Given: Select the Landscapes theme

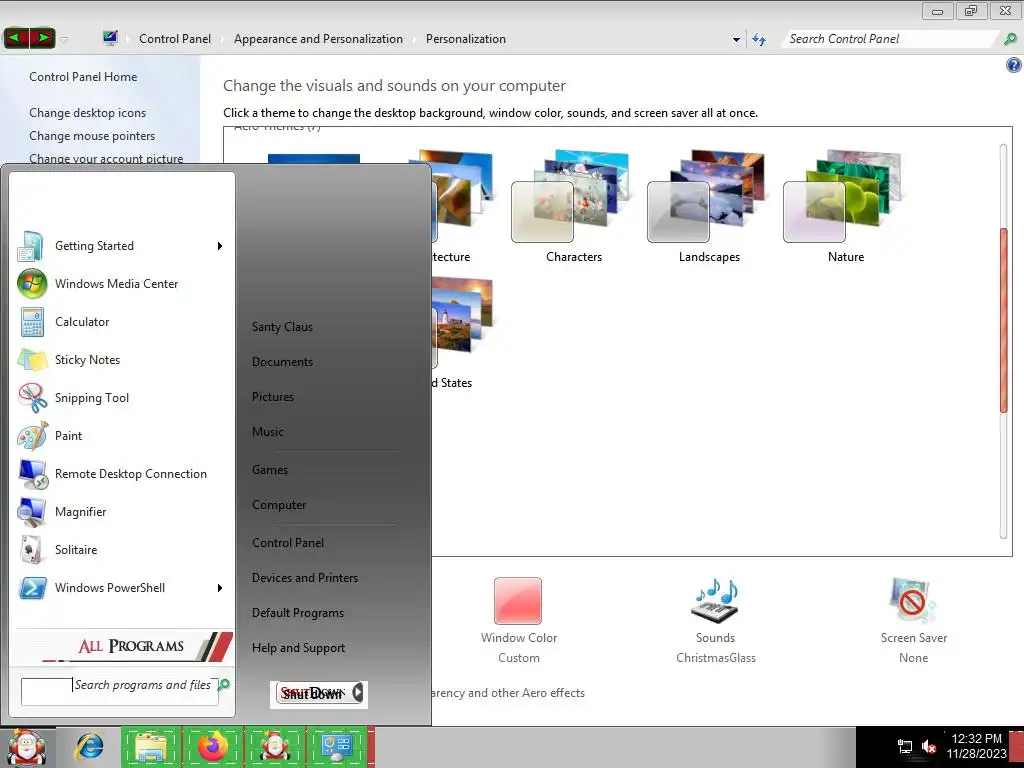Looking at the screenshot, I should pos(709,206).
